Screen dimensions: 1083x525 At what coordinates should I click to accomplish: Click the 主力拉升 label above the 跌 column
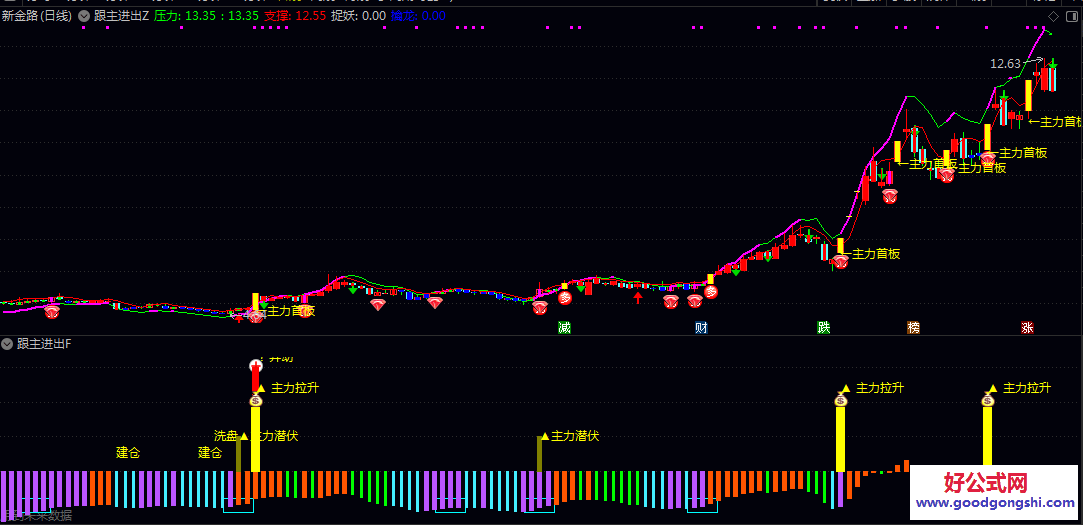[880, 388]
